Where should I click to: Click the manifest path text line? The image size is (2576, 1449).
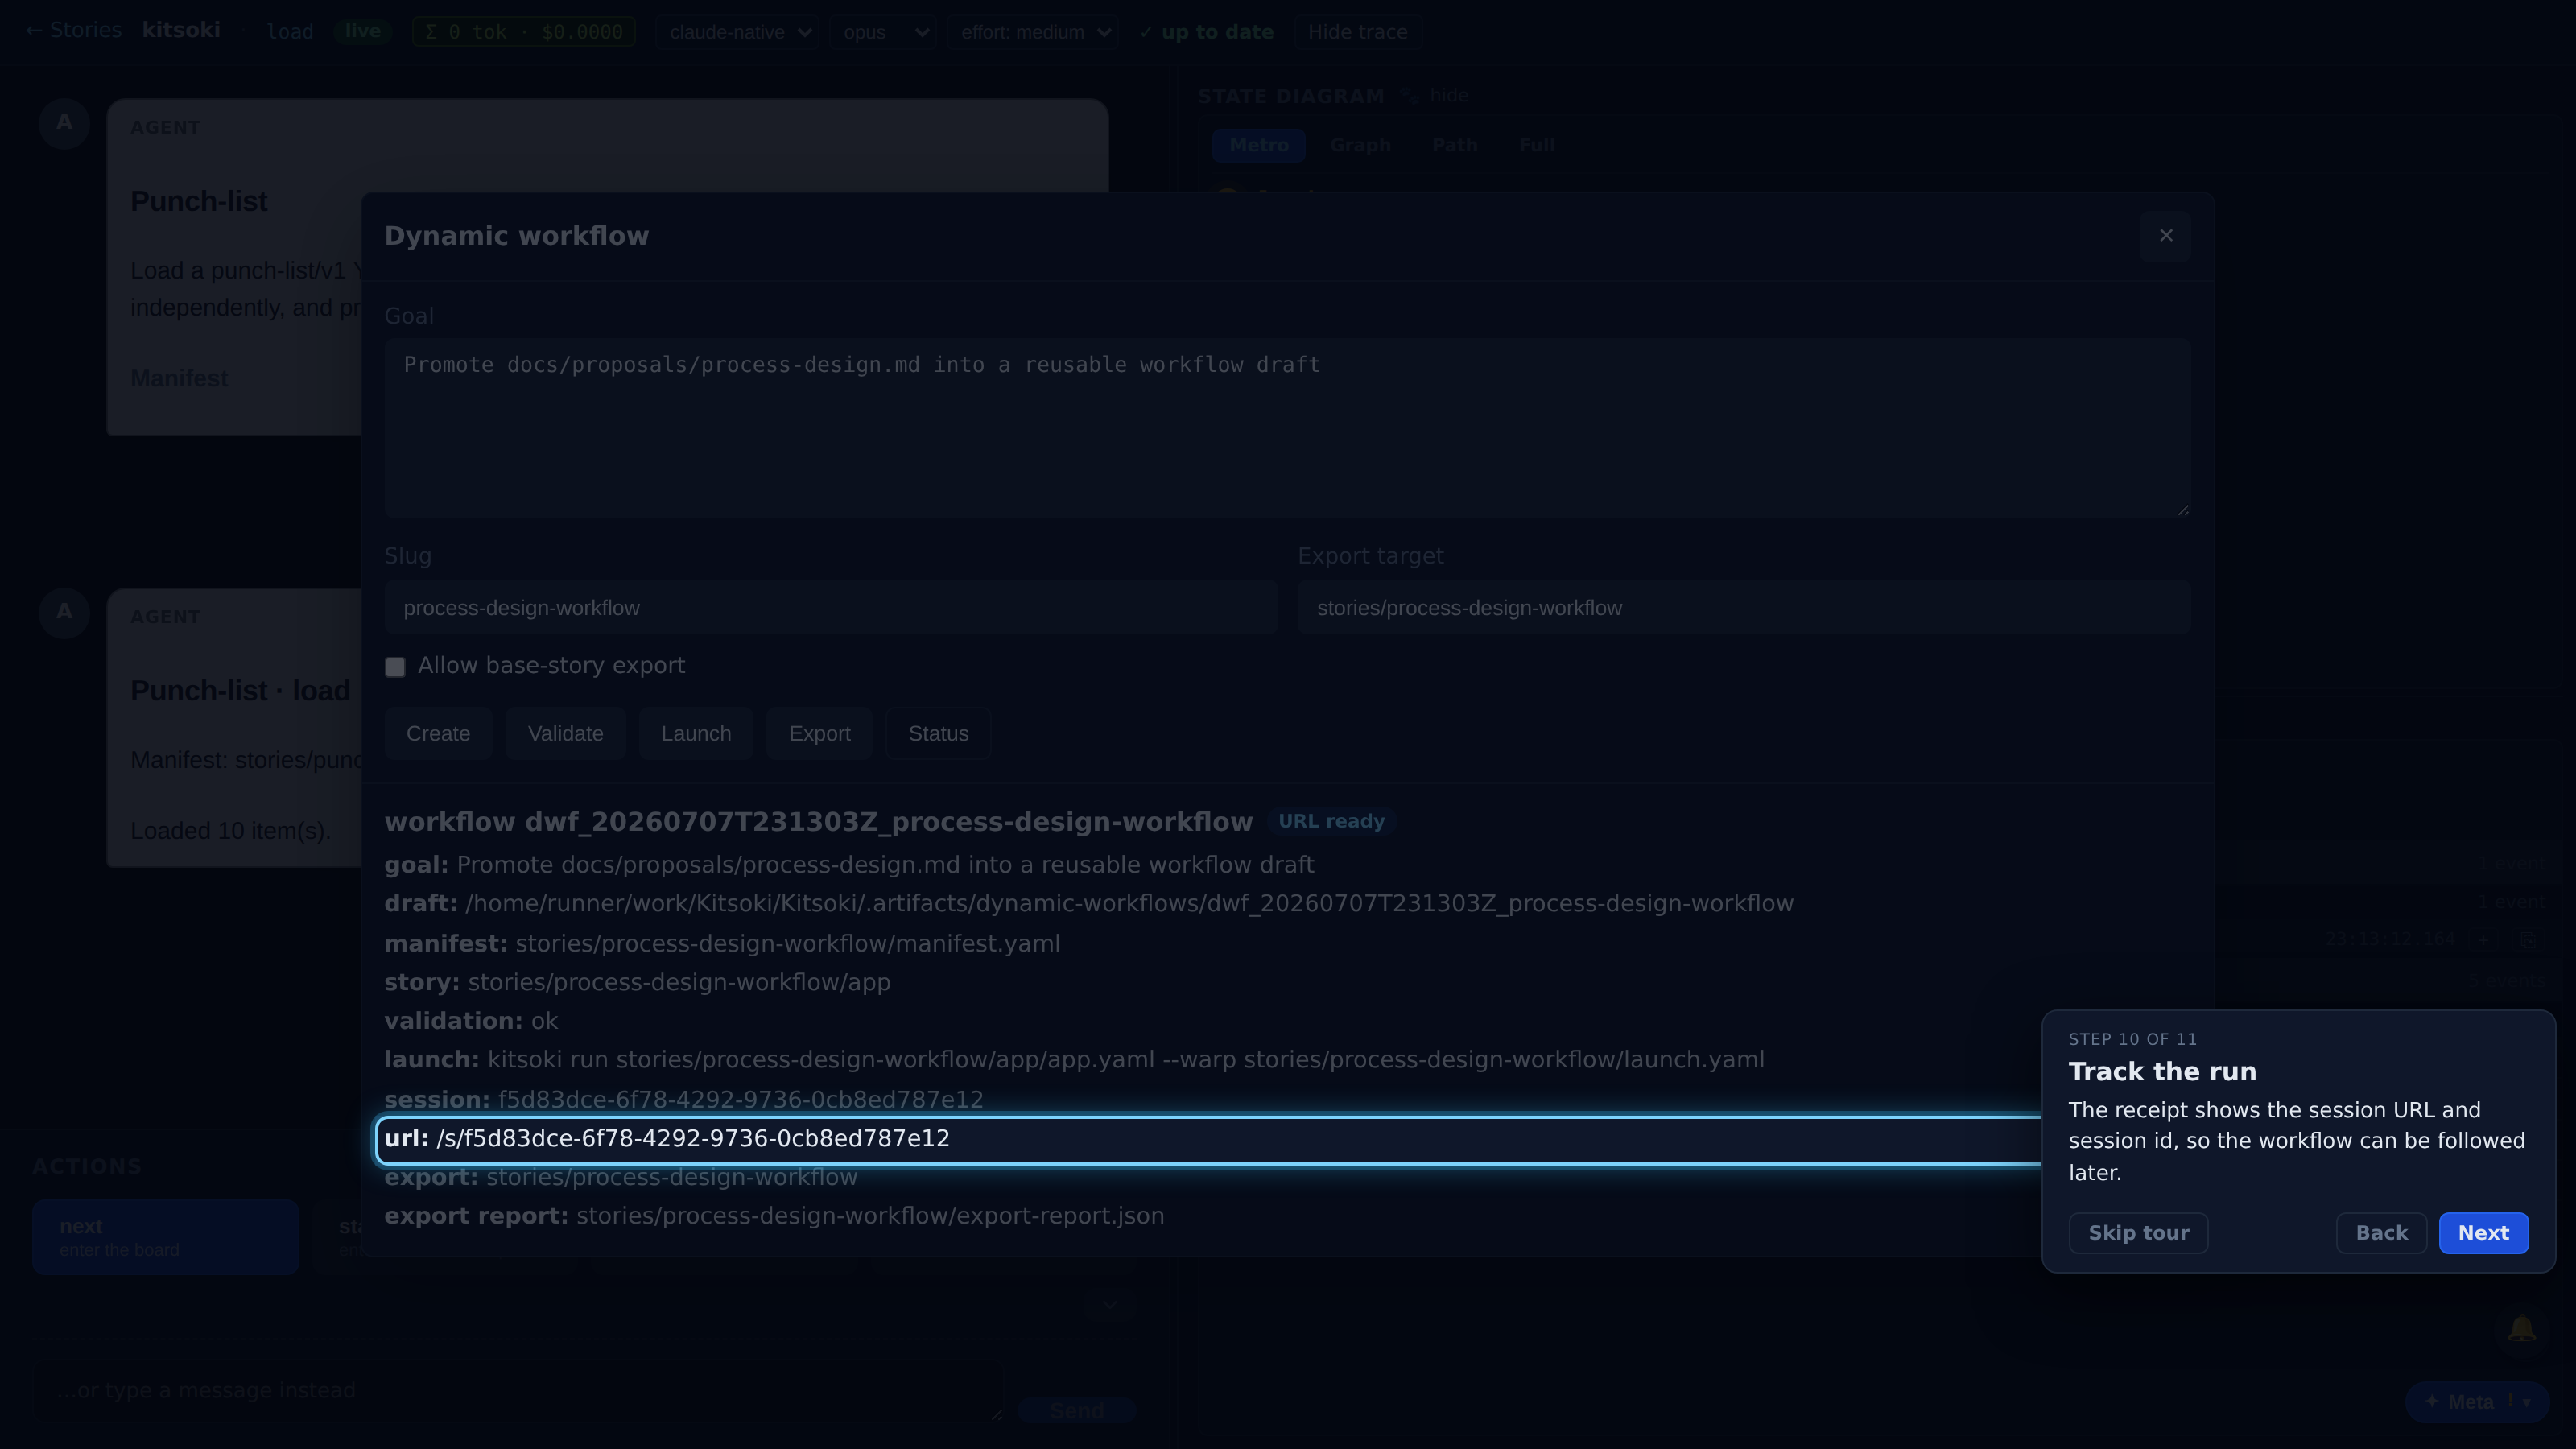coord(722,944)
